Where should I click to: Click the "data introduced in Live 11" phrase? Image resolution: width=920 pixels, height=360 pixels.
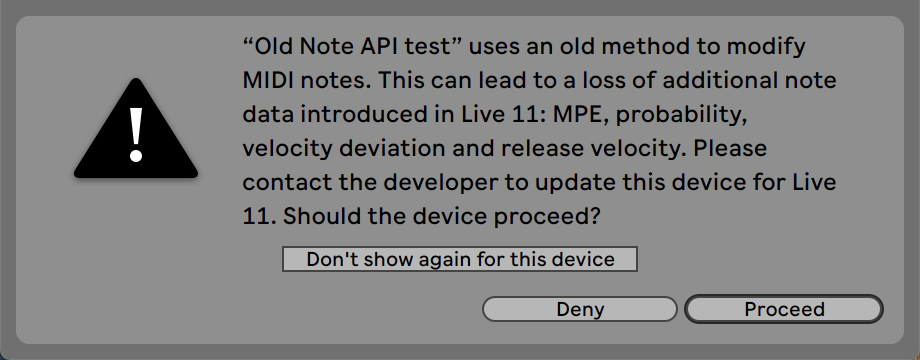394,114
